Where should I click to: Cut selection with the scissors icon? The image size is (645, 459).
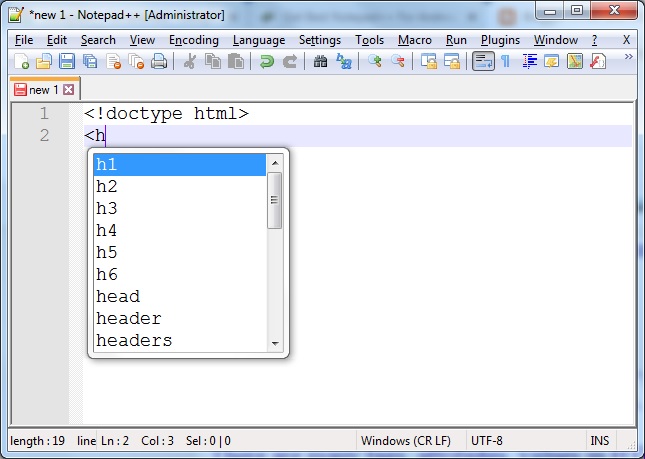click(190, 61)
